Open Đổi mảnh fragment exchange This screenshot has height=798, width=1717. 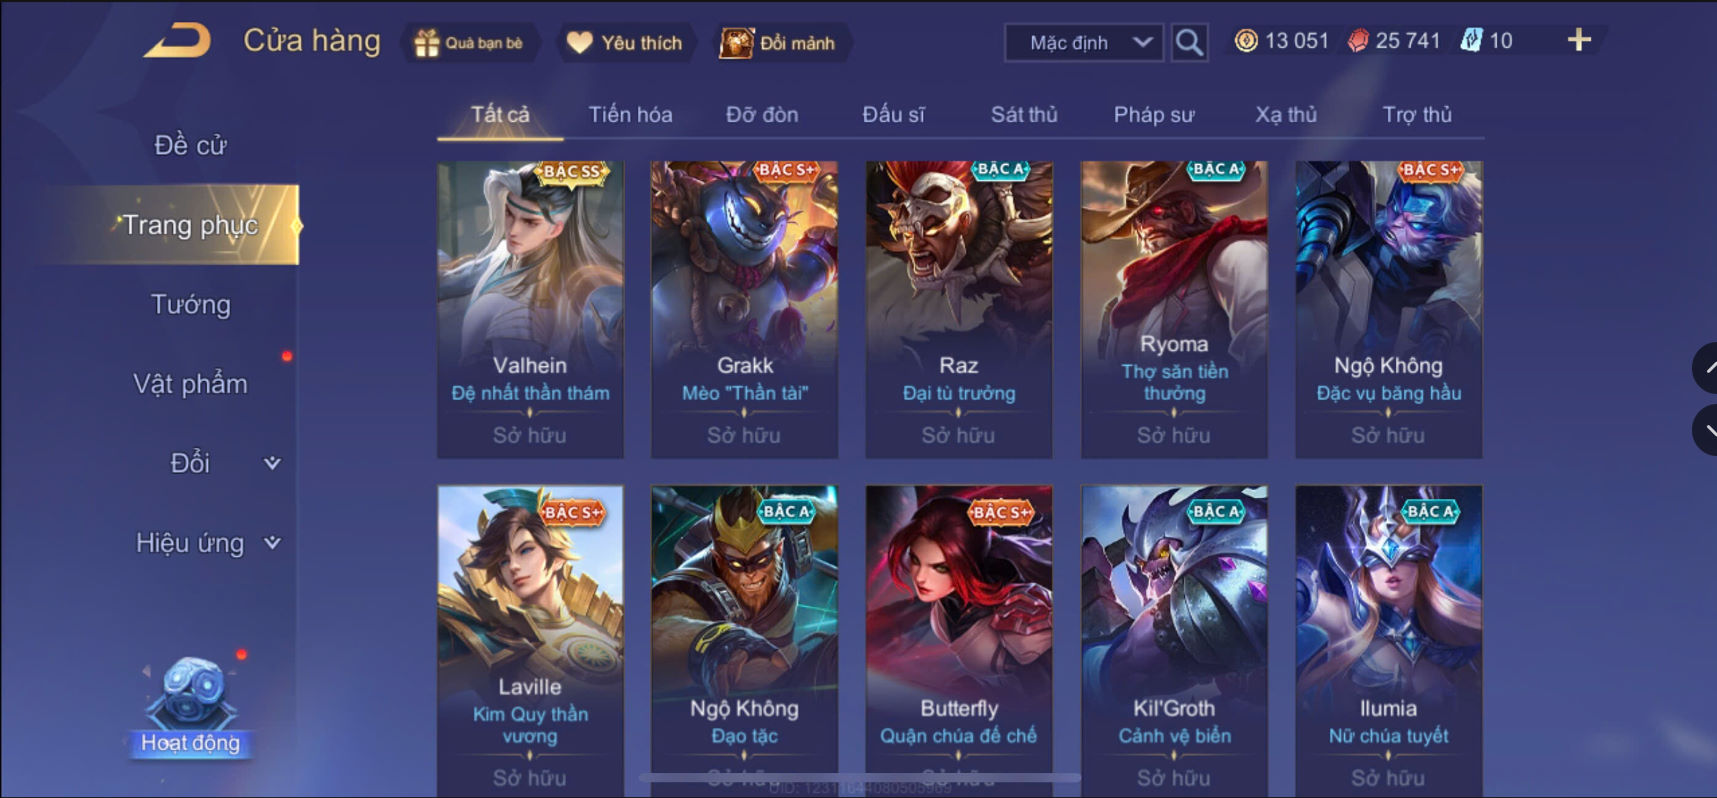click(737, 43)
